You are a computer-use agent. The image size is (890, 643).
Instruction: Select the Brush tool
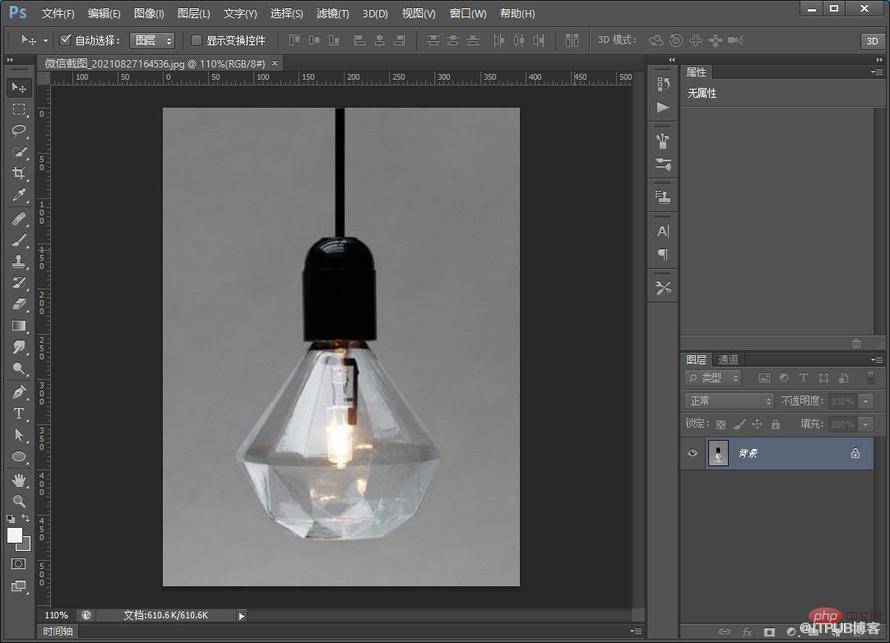click(x=19, y=240)
